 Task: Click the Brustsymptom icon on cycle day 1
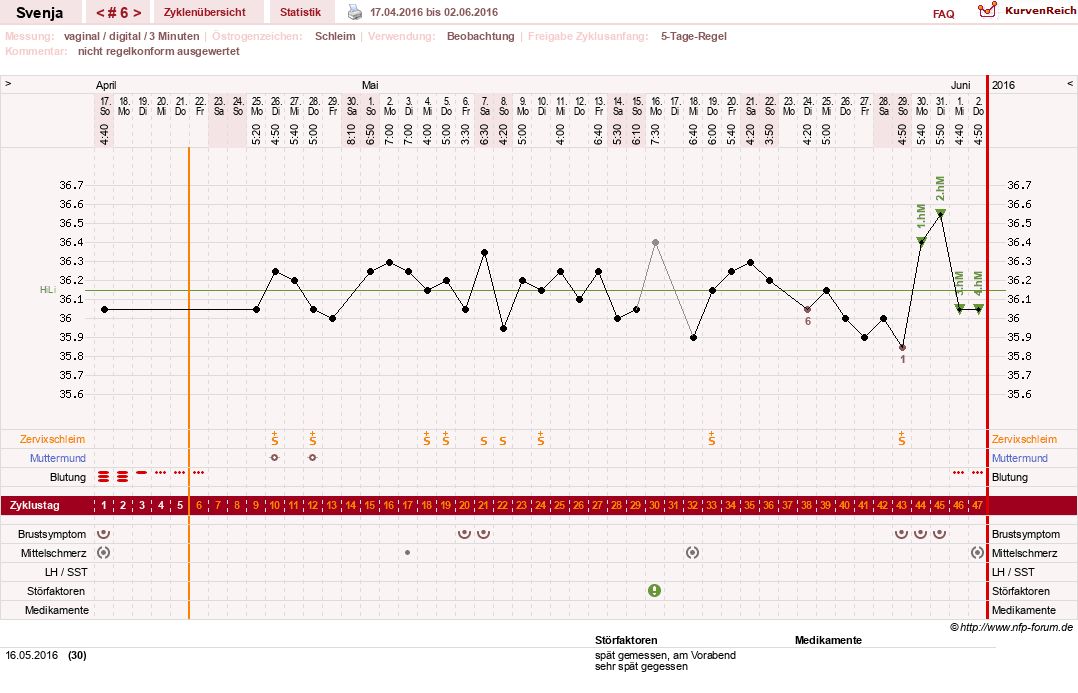[x=104, y=534]
